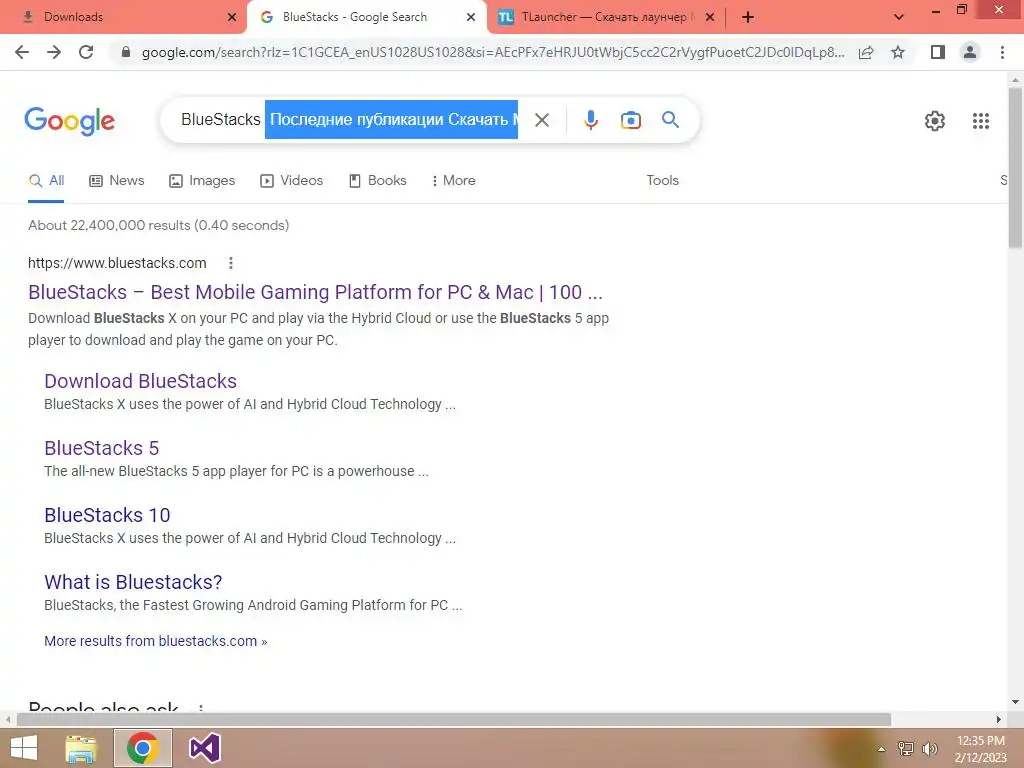Reload the current page
The width and height of the screenshot is (1024, 768).
point(86,52)
